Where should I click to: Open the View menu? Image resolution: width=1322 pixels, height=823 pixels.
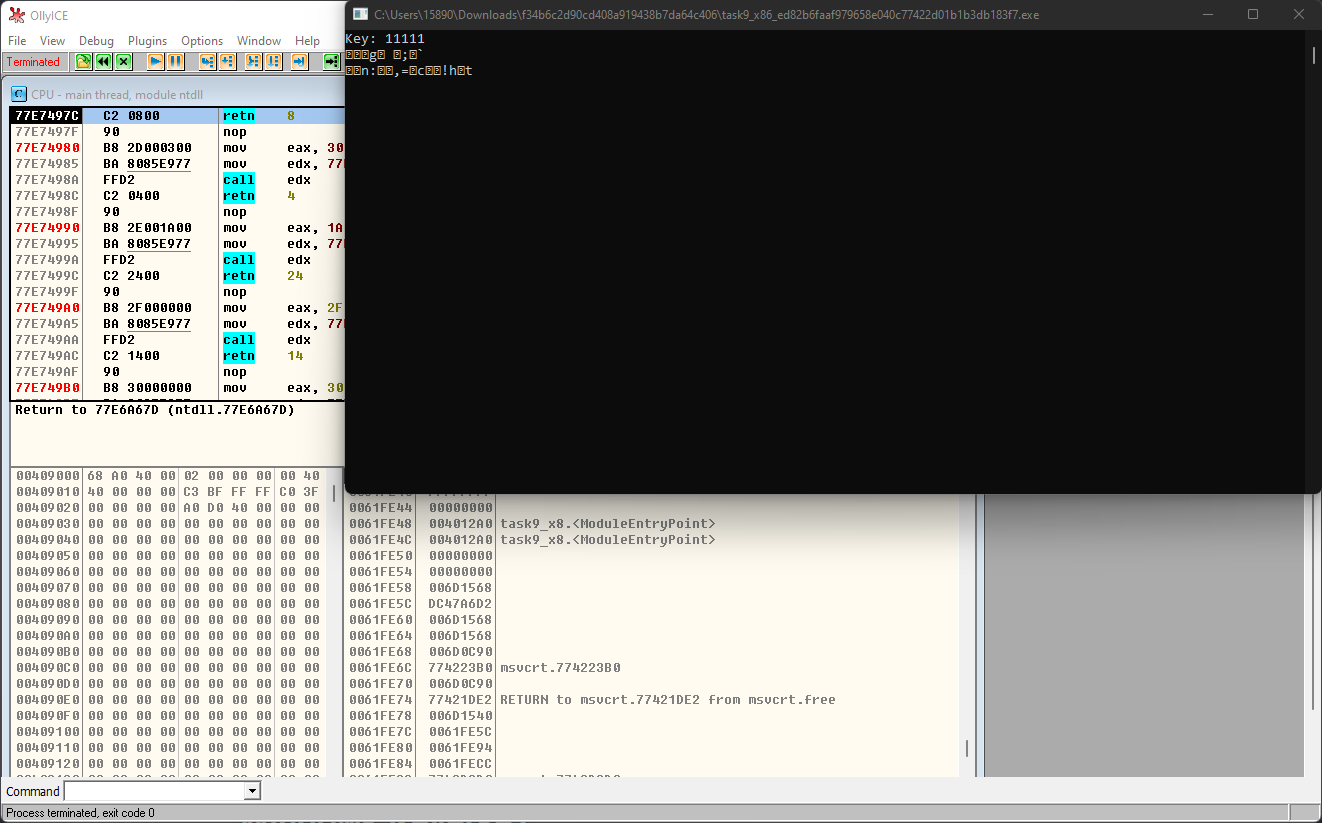53,41
